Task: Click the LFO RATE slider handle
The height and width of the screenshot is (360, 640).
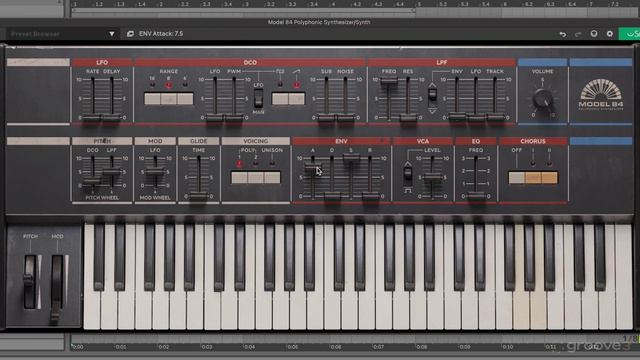Action: pyautogui.click(x=93, y=118)
